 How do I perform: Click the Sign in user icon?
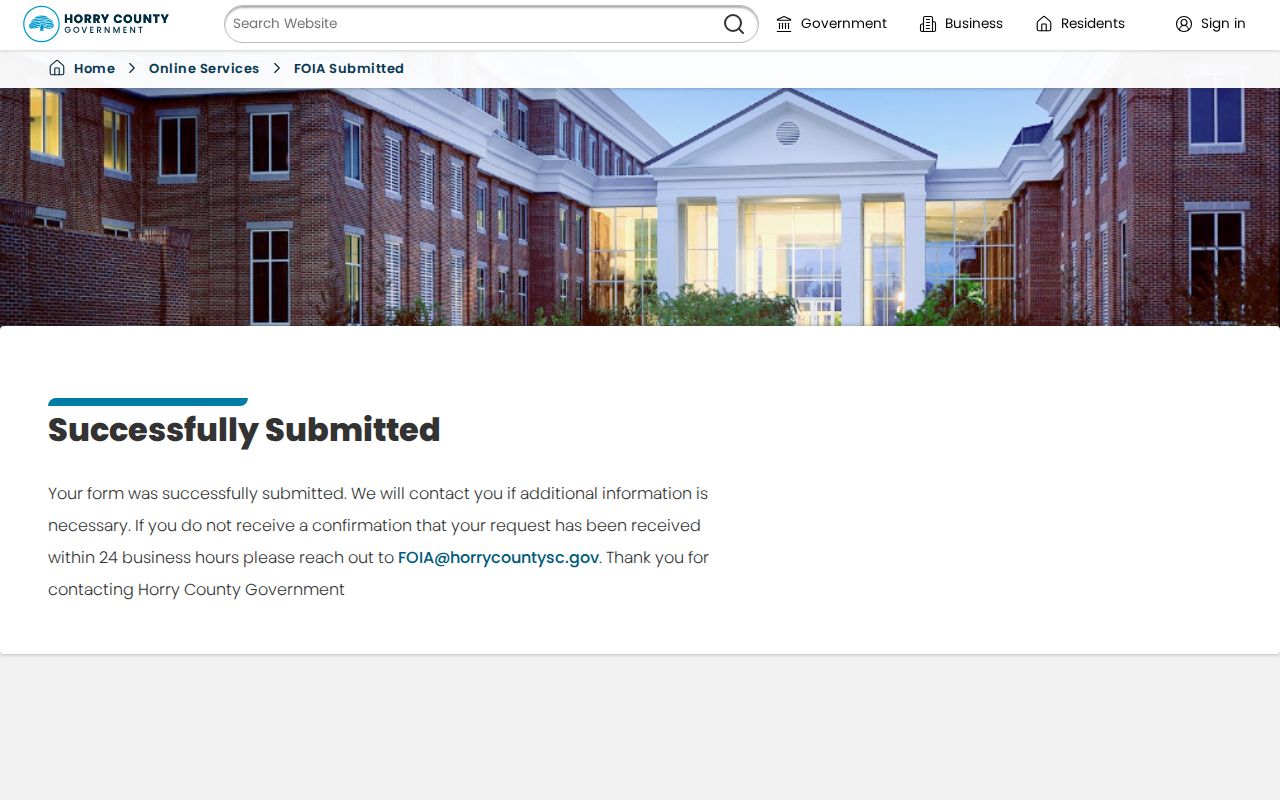[1184, 24]
